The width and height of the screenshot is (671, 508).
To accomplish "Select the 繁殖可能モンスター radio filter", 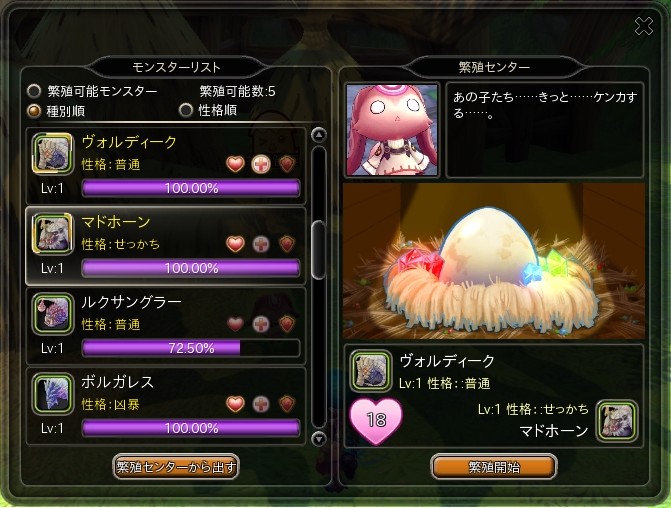I will 34,91.
